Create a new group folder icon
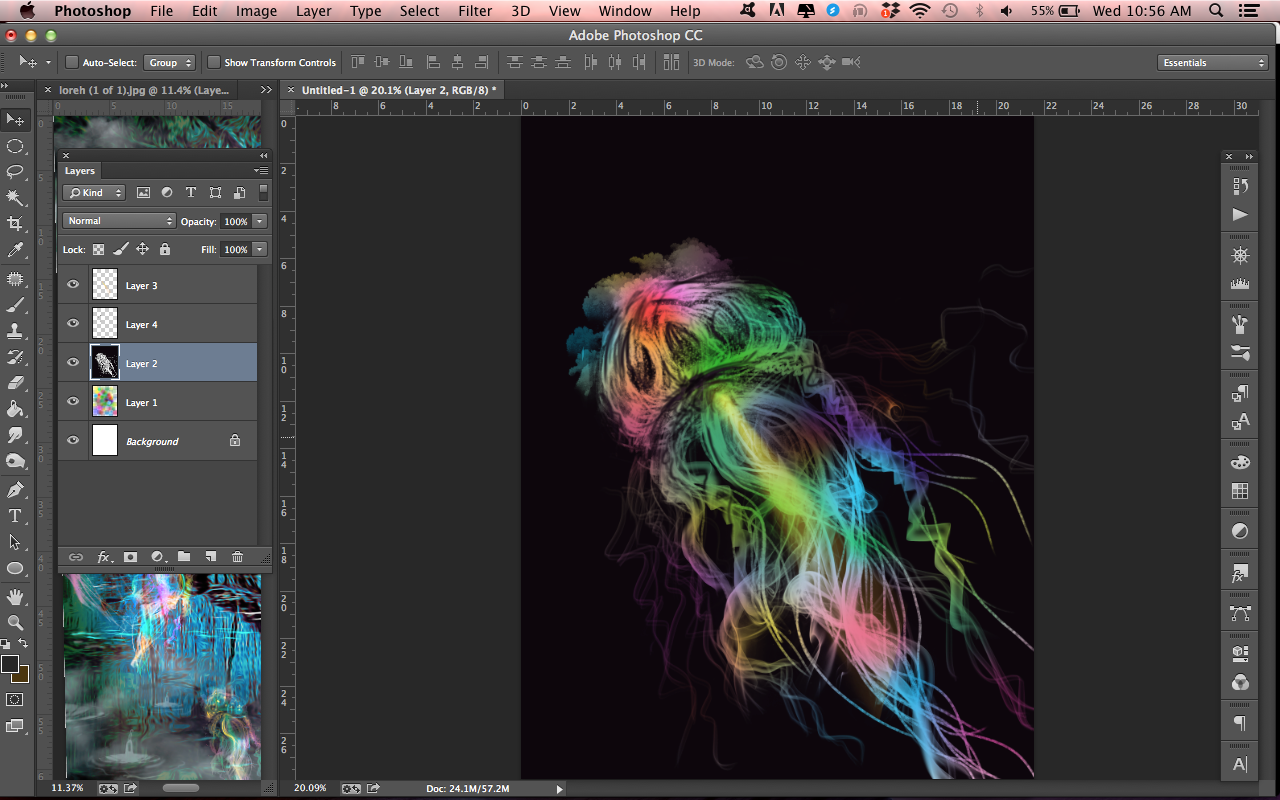This screenshot has height=800, width=1280. [184, 557]
